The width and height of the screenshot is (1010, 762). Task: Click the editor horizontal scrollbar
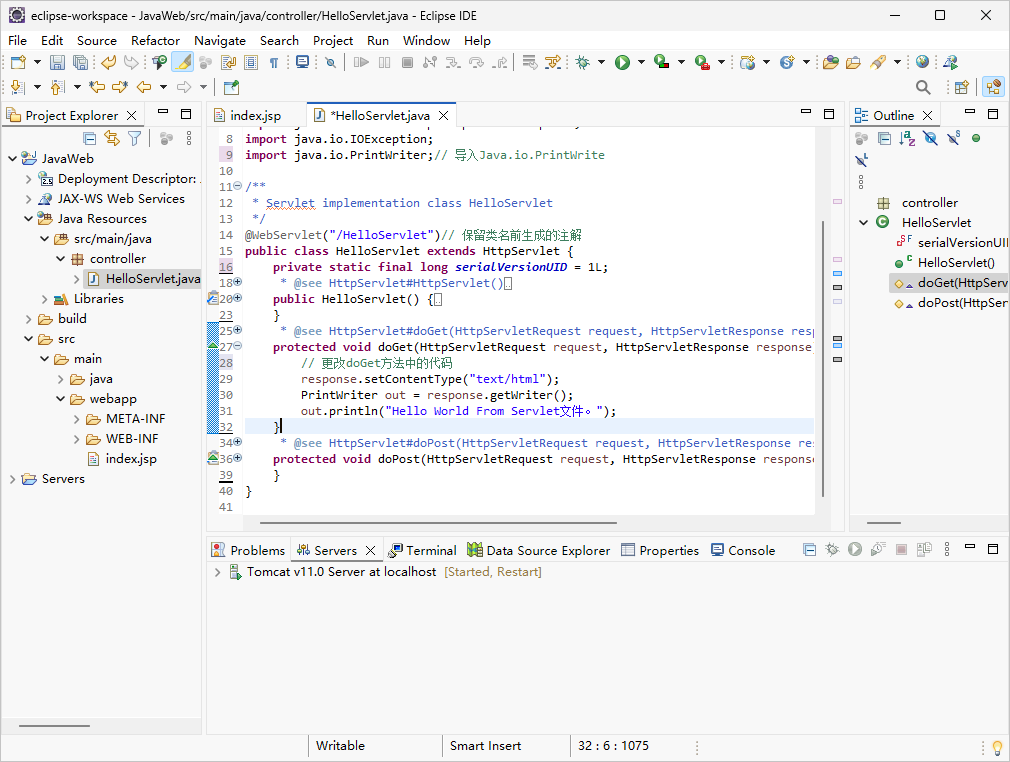[x=438, y=523]
